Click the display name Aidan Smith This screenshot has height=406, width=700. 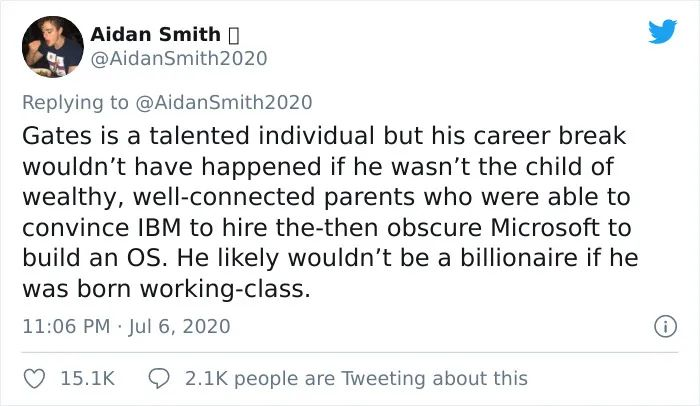[155, 34]
